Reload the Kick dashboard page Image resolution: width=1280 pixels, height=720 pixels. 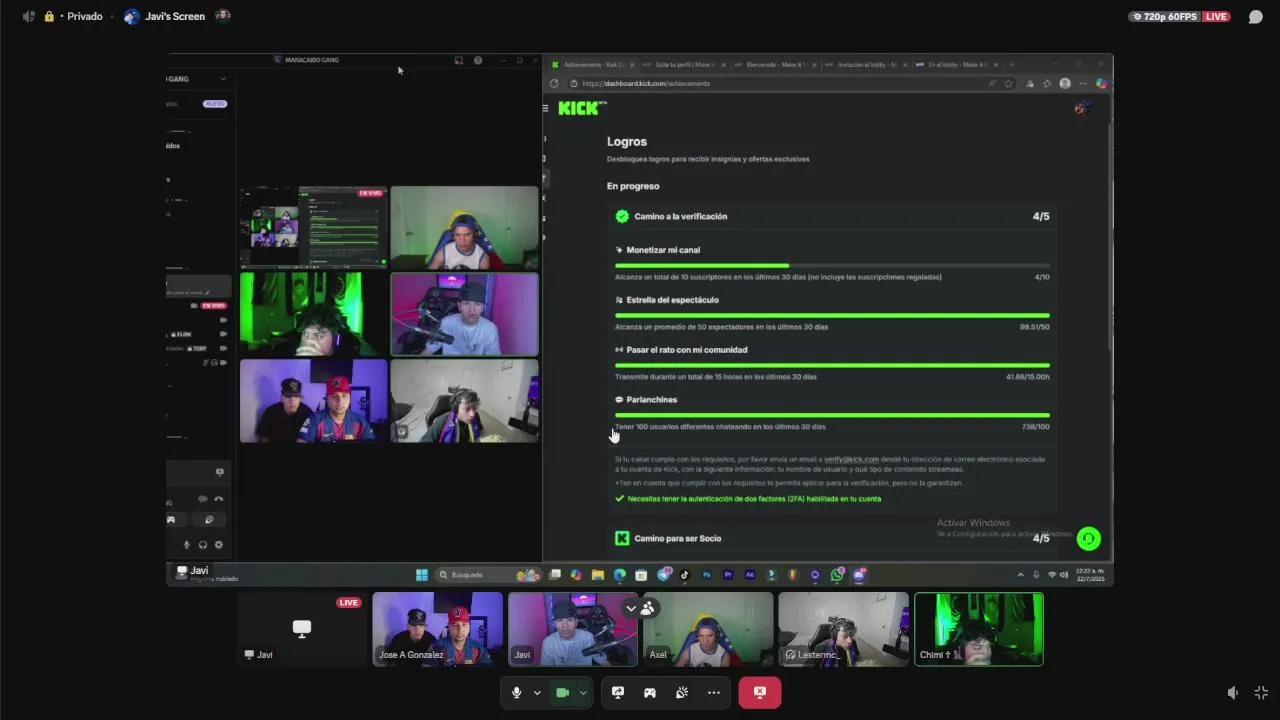(554, 84)
